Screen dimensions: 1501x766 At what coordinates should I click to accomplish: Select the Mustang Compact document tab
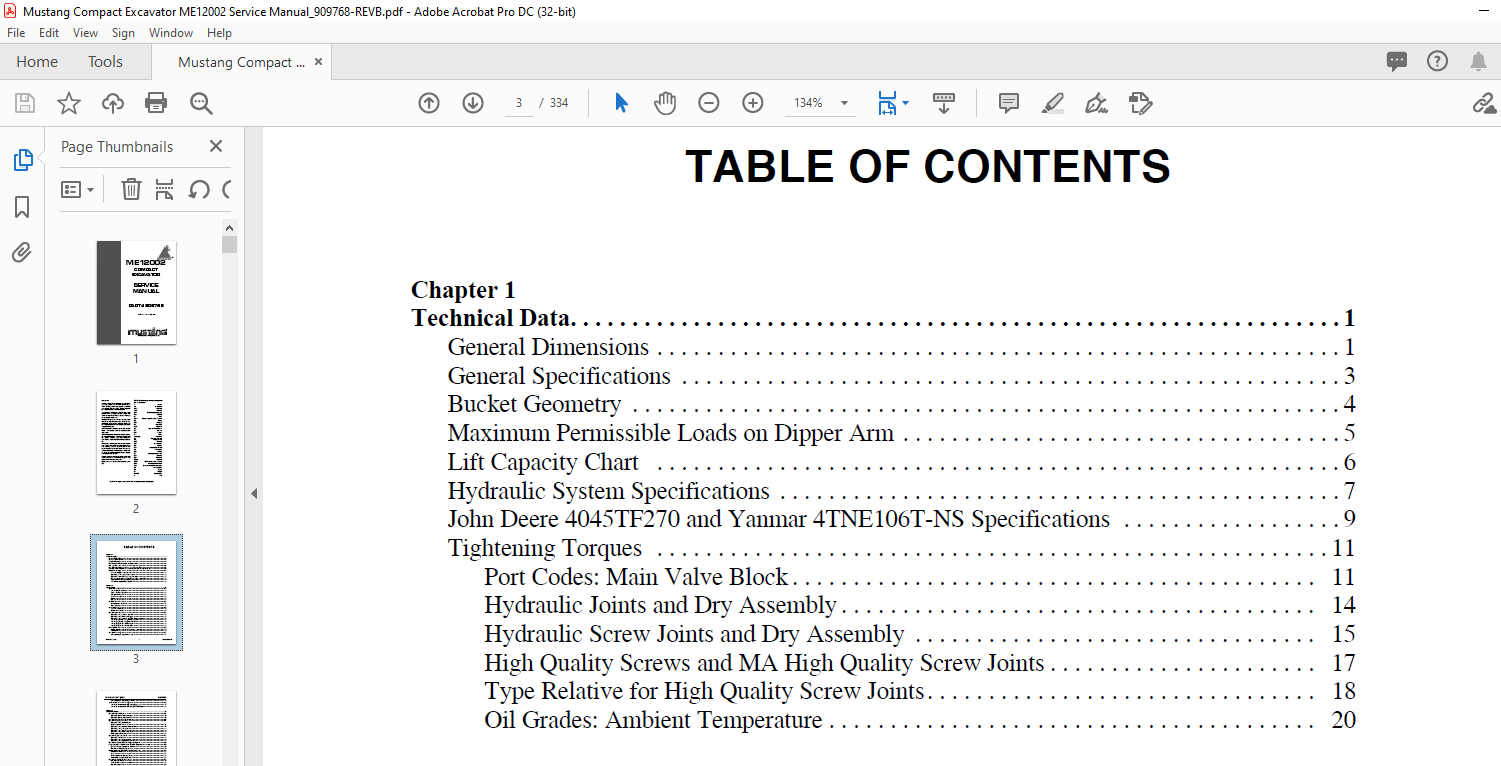pos(241,62)
